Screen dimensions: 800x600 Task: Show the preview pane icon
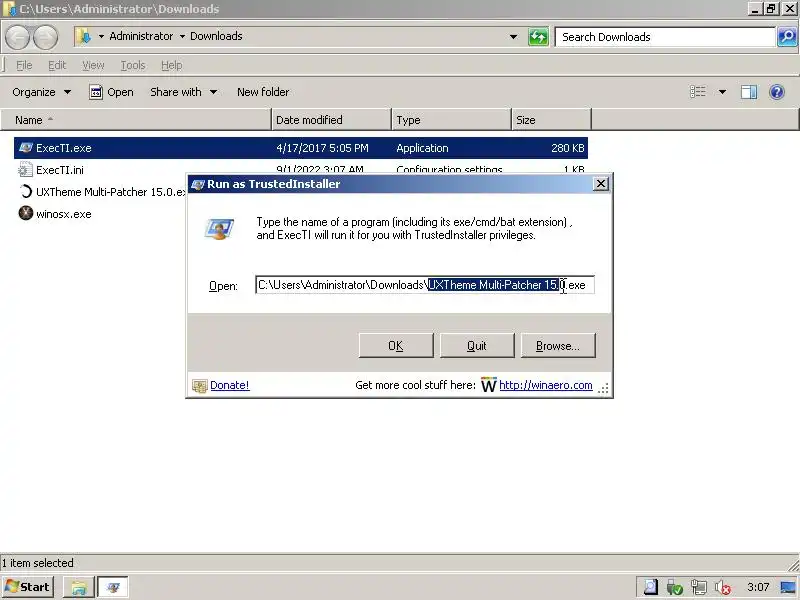(748, 92)
